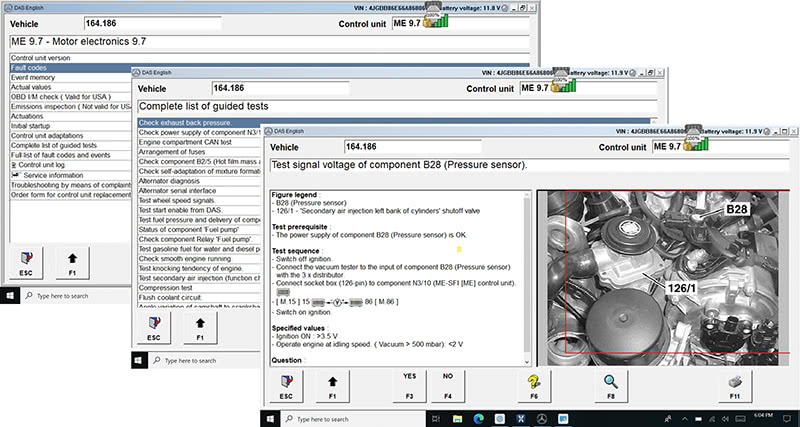Open File Explorer folder icon on taskbar

[x=457, y=419]
